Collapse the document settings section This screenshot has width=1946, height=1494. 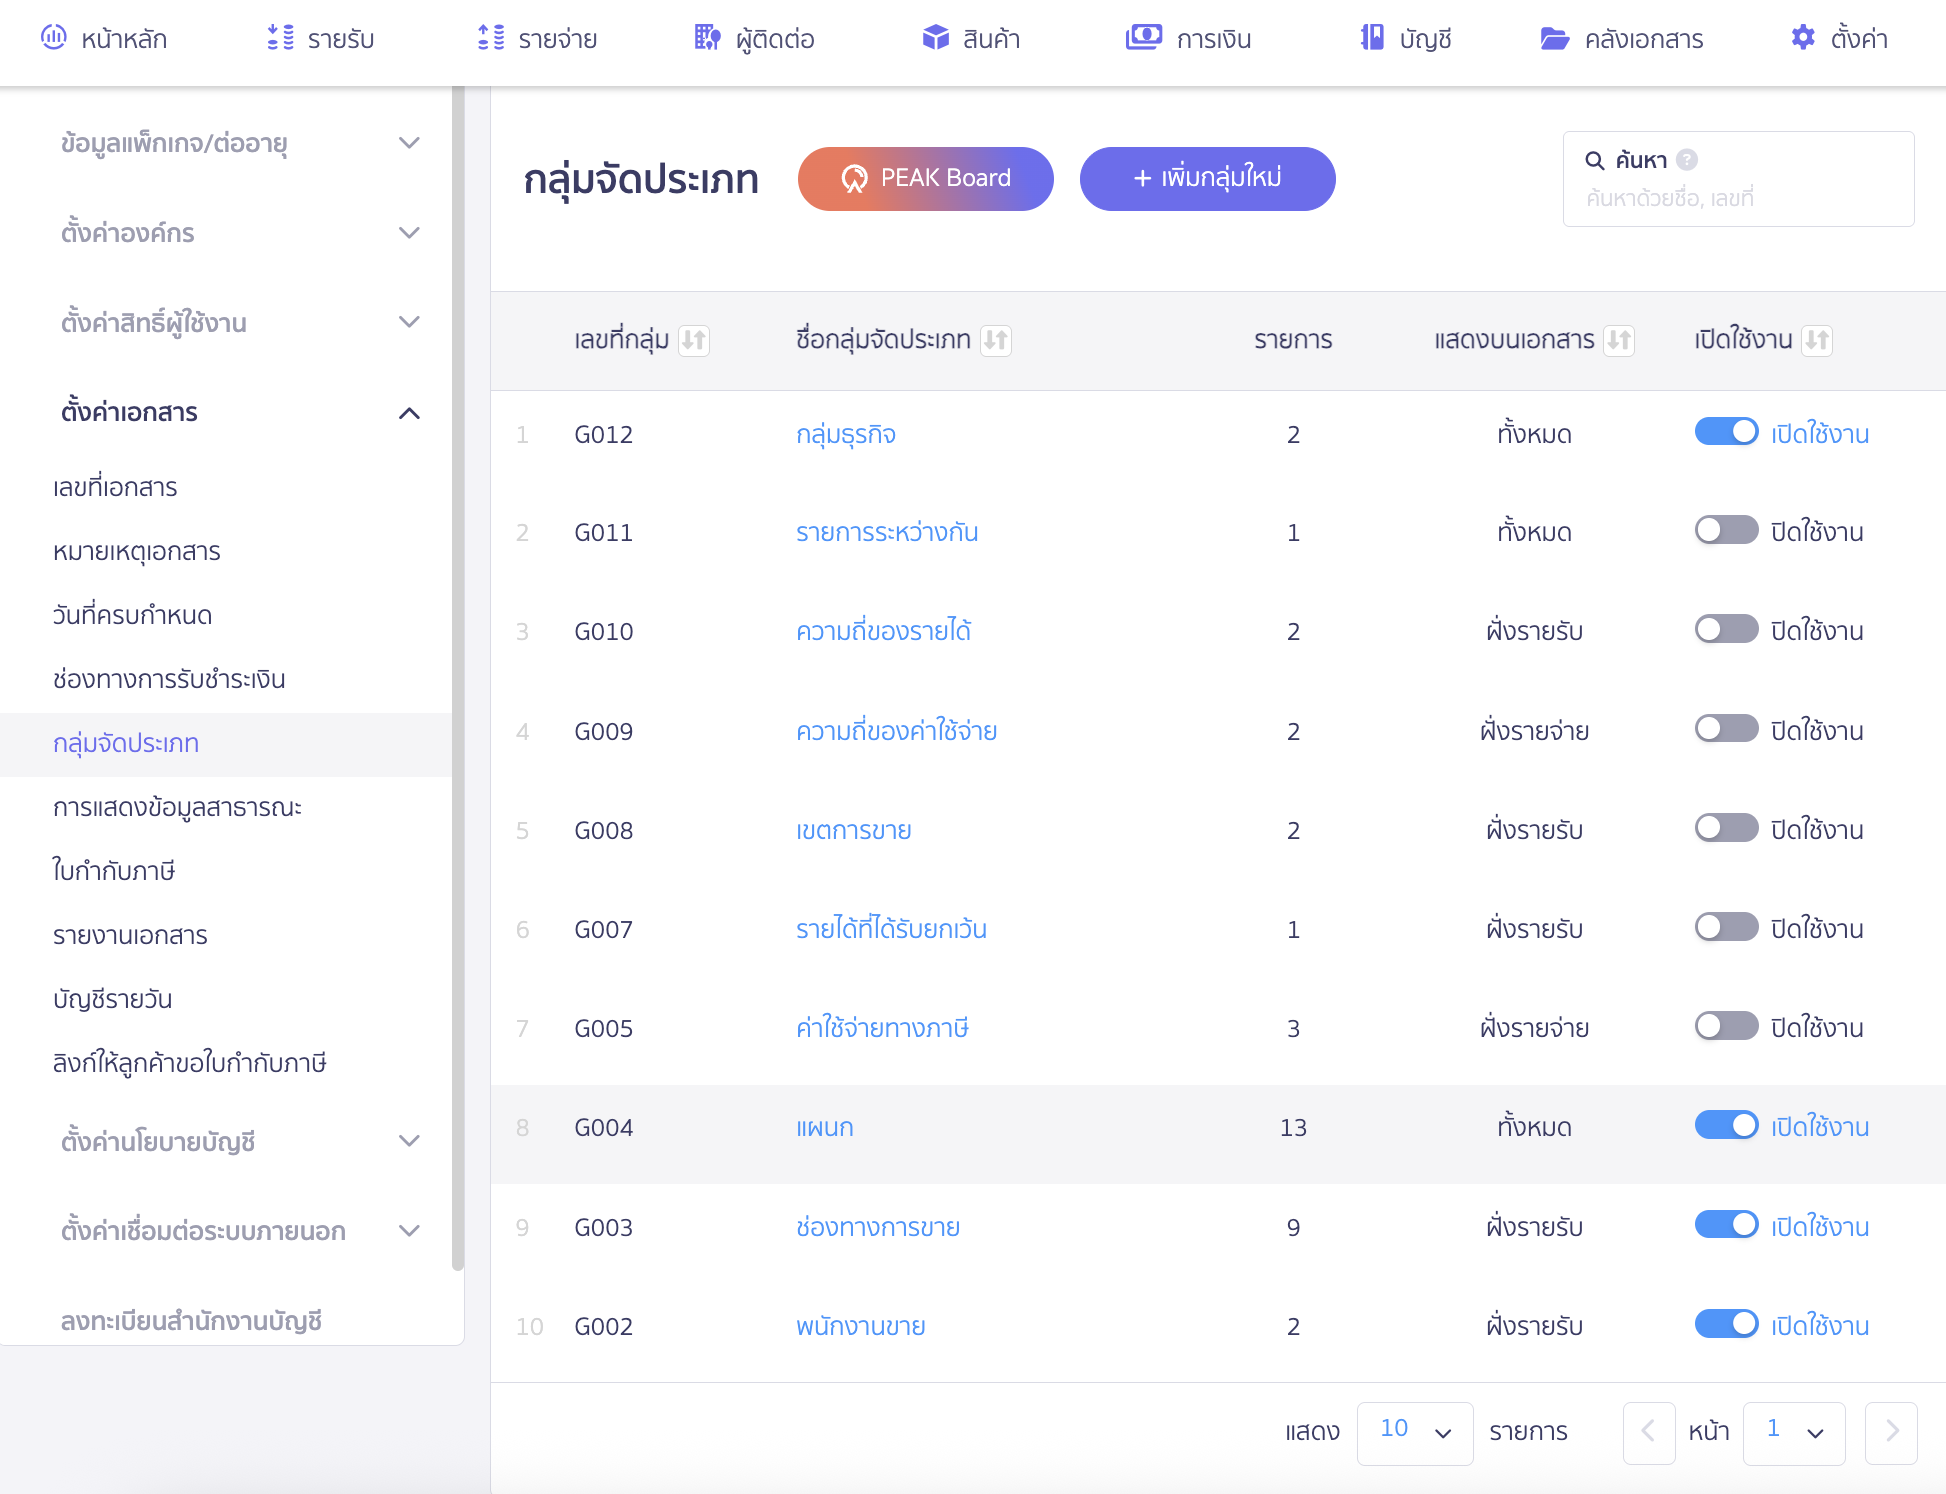coord(409,413)
